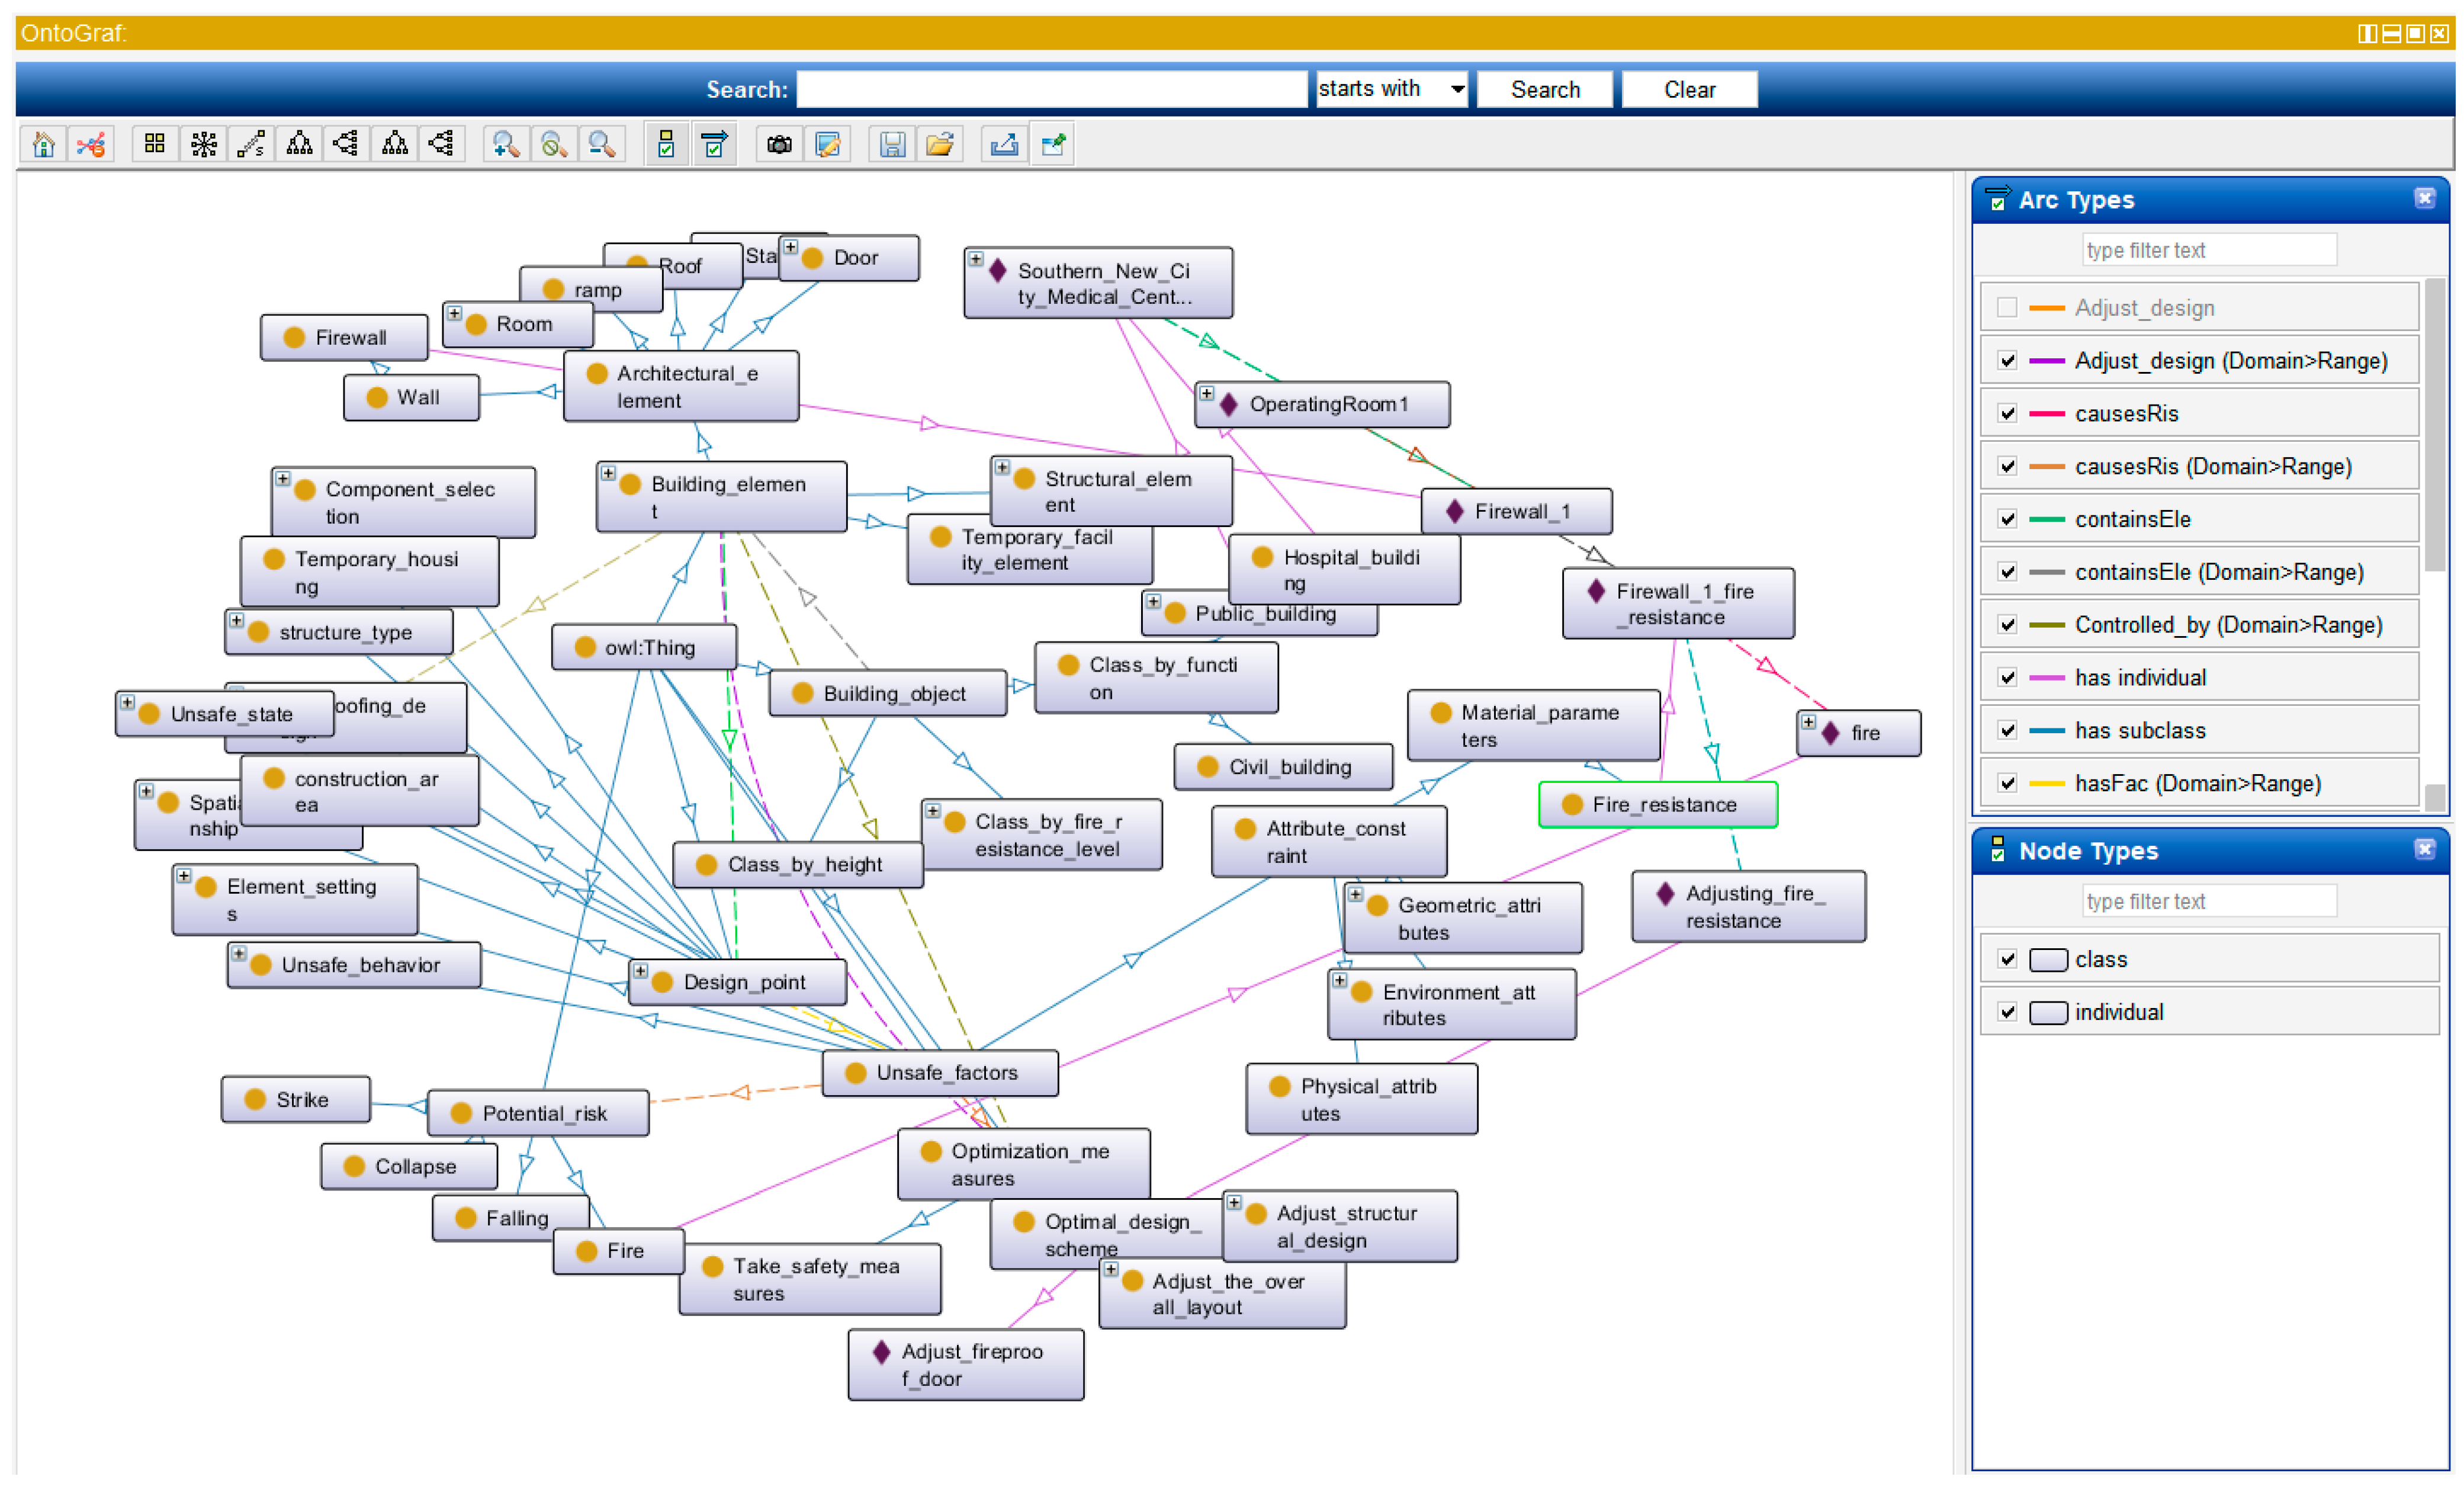Click the zoom in magnifier icon
Image resolution: width=2464 pixels, height=1486 pixels.
[505, 145]
